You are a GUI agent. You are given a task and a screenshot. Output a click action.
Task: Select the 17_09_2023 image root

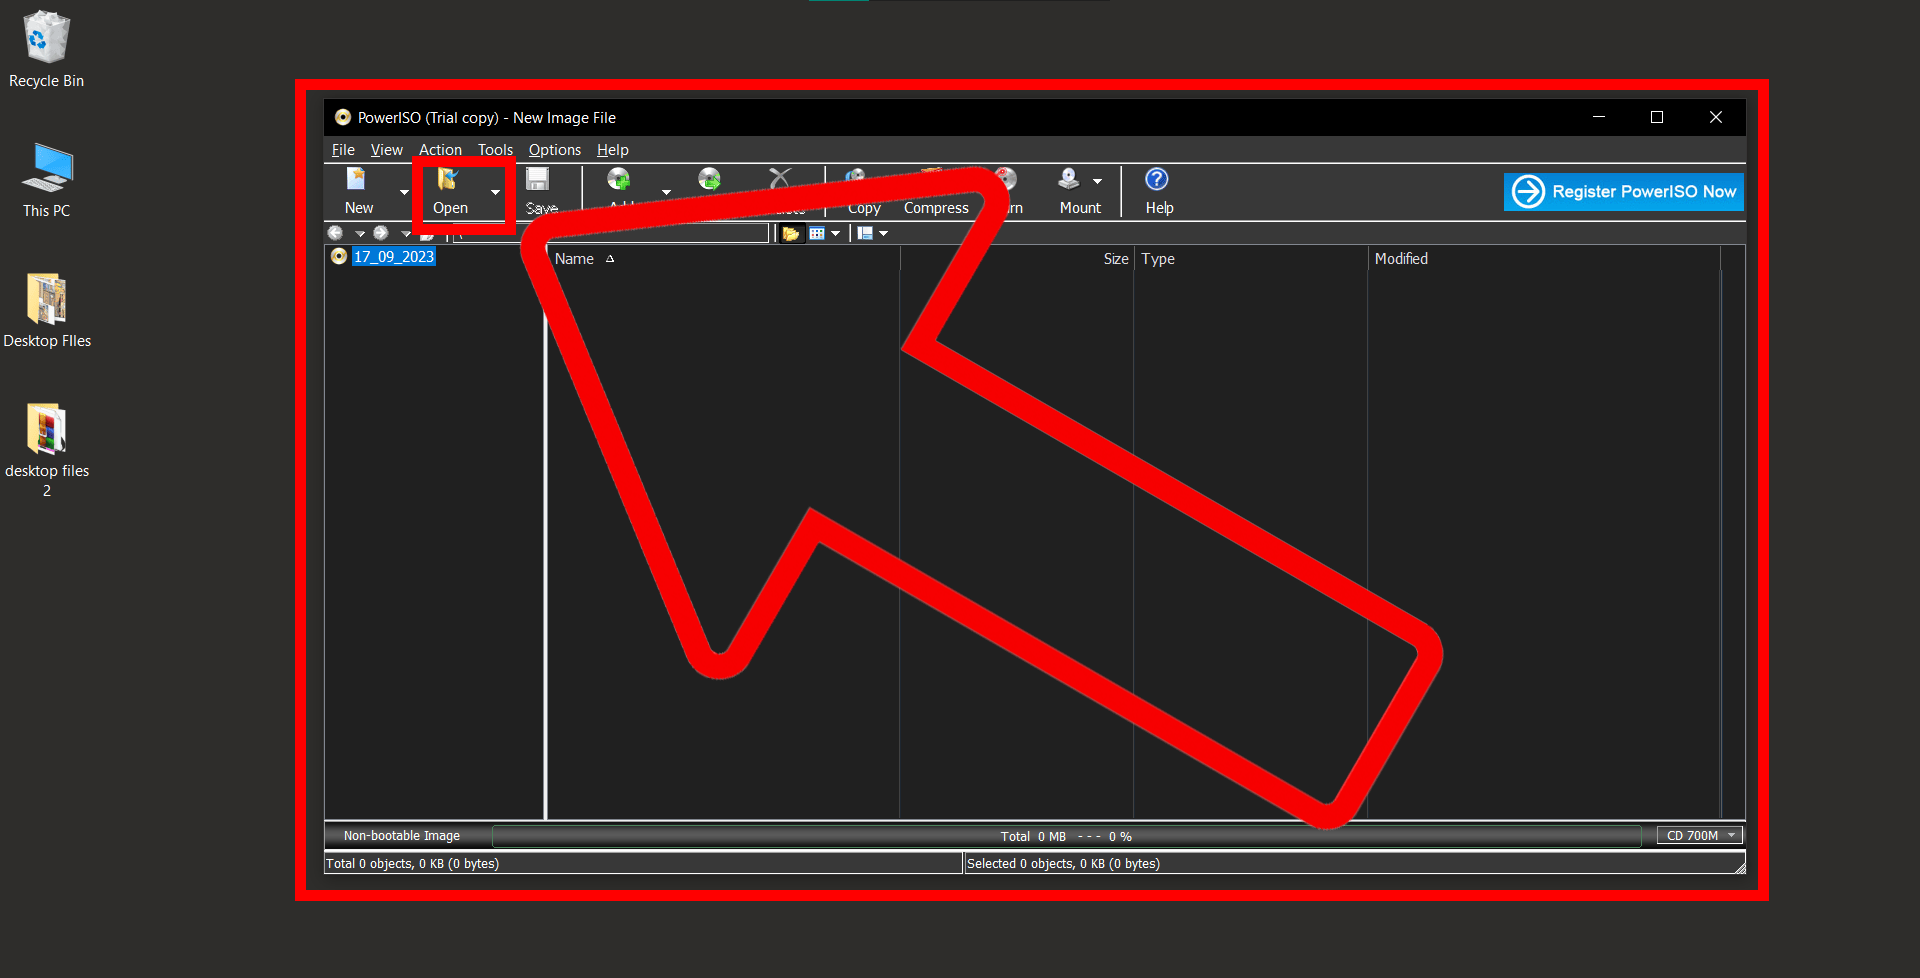pyautogui.click(x=393, y=256)
